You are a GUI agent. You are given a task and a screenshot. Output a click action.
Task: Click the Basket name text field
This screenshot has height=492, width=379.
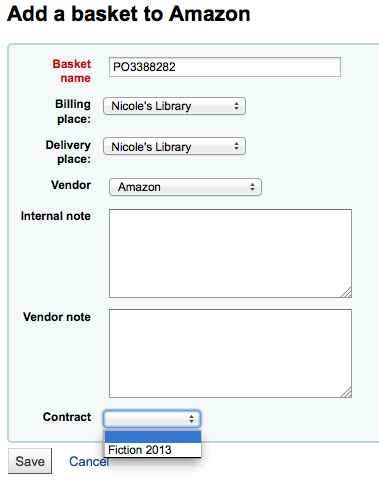[225, 67]
